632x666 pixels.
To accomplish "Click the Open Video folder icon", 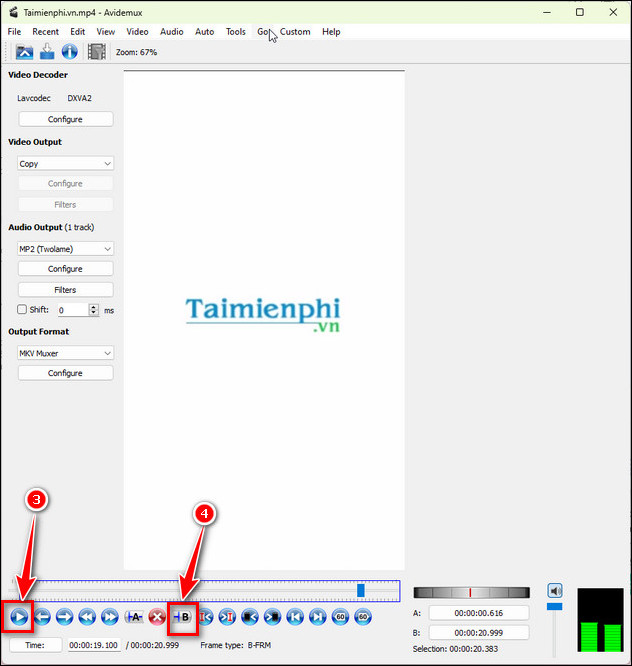I will click(x=24, y=52).
